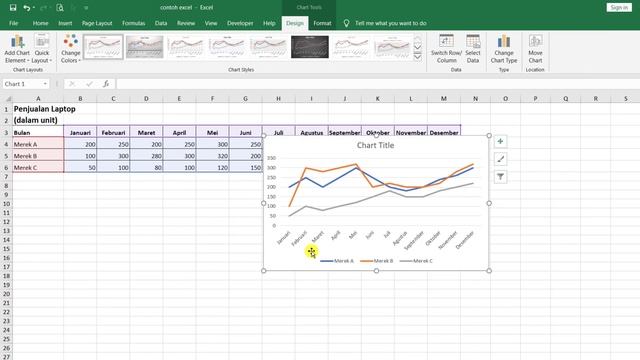Screen dimensions: 640x360
Task: Click the Name Box showing Chart 1
Action: 22,84
